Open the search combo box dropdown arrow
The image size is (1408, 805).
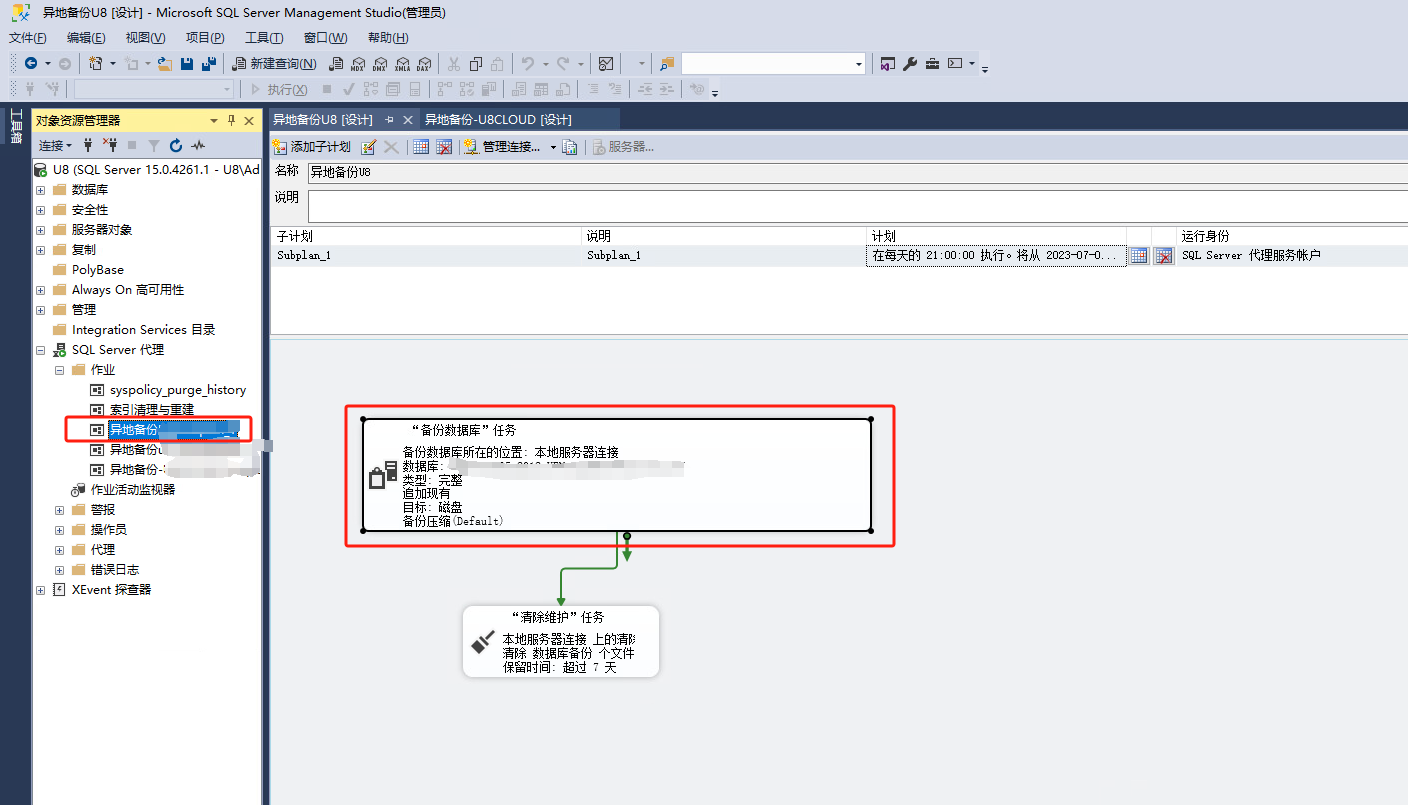(859, 64)
